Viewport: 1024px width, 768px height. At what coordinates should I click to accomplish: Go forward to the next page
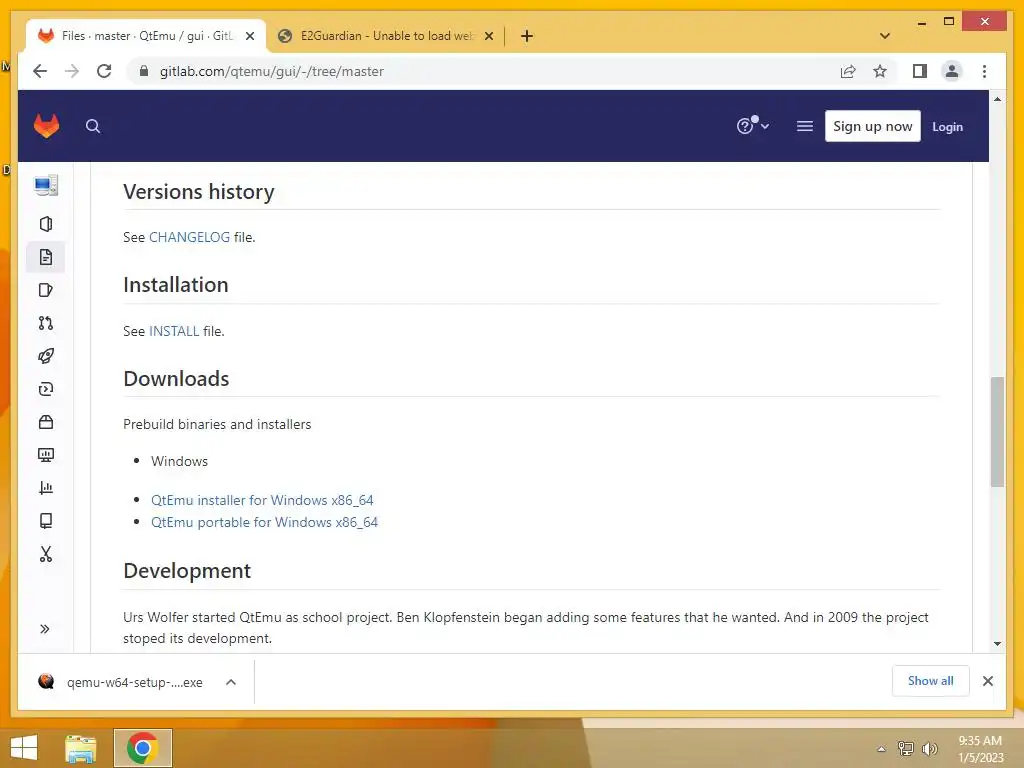[x=72, y=71]
